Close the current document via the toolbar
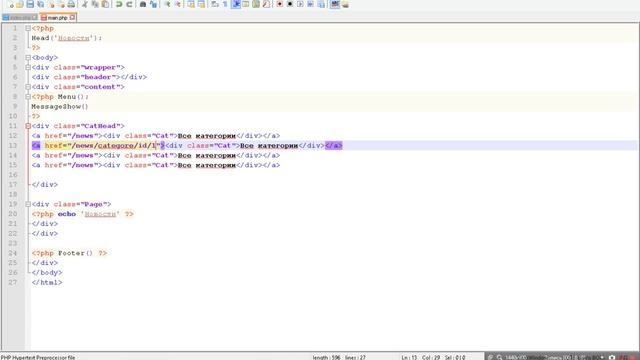 51,4
